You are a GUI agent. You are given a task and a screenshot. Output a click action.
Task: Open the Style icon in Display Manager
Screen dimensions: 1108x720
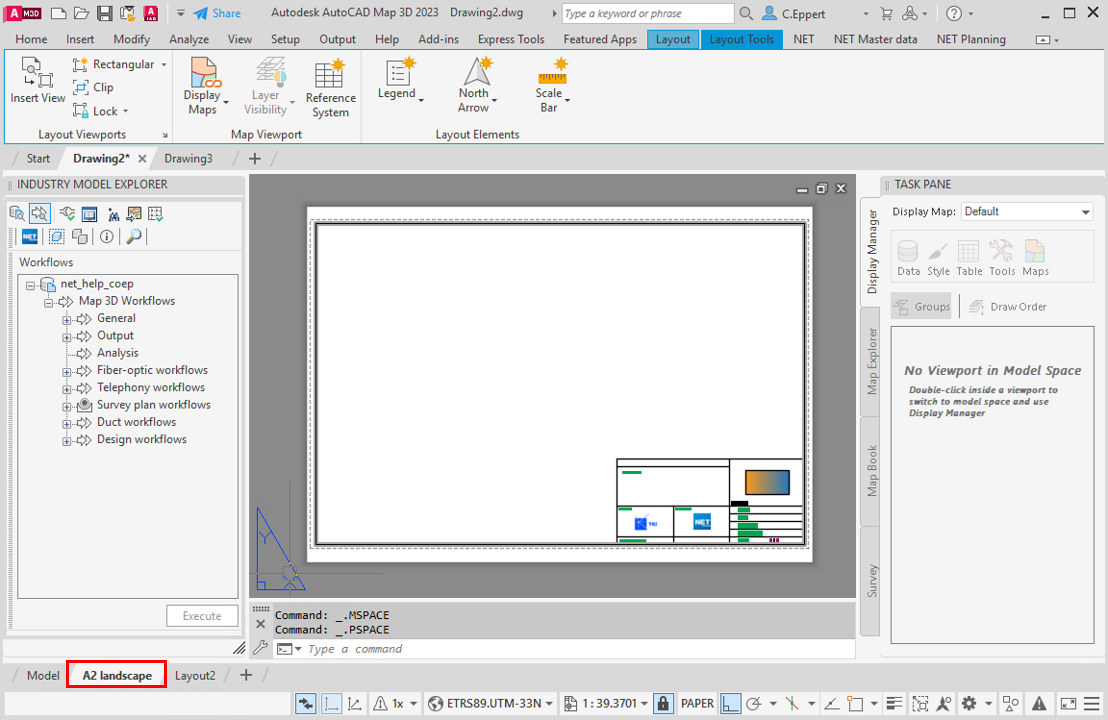938,258
